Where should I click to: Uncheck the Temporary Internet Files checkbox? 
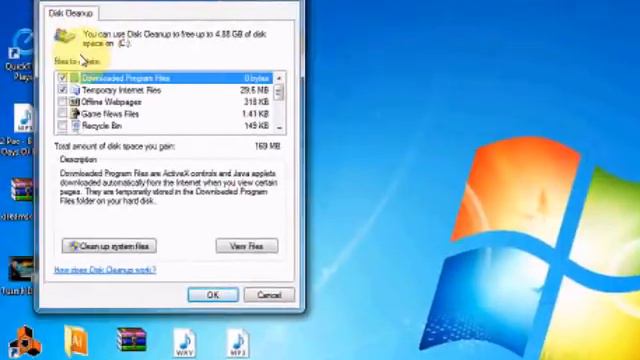pos(62,89)
